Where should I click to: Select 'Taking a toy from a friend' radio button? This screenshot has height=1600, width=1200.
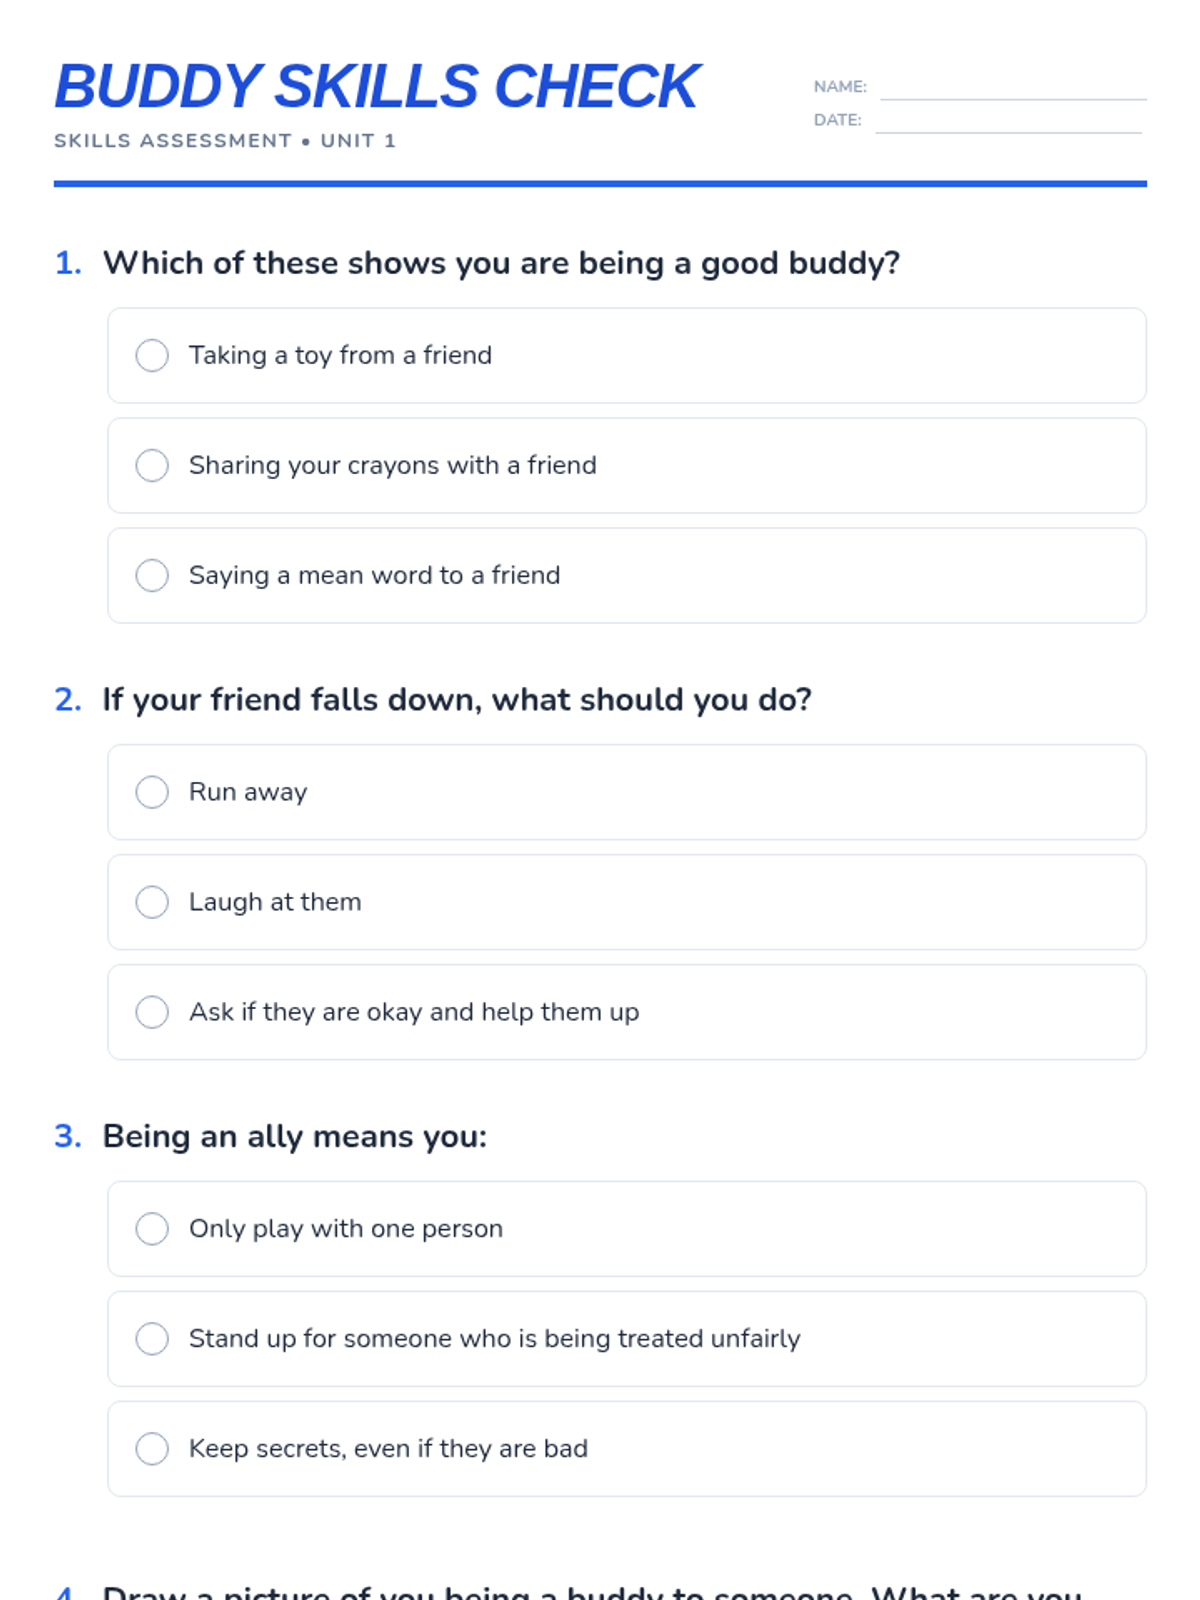(x=152, y=355)
